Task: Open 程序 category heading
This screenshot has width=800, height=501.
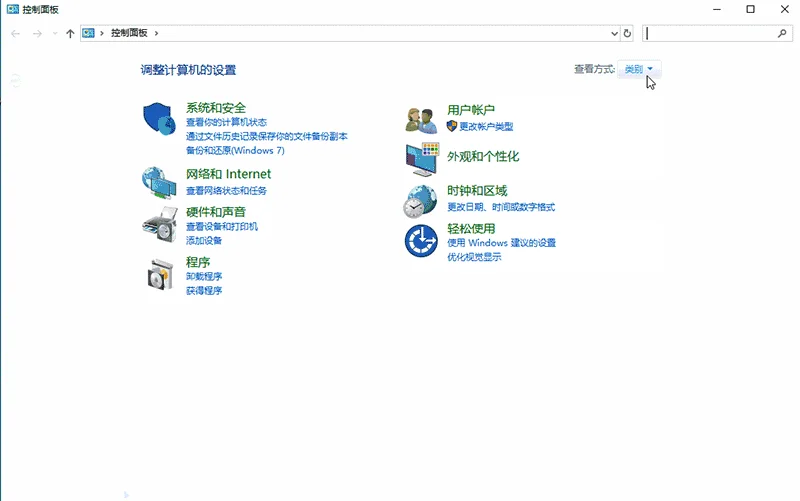Action: coord(198,262)
